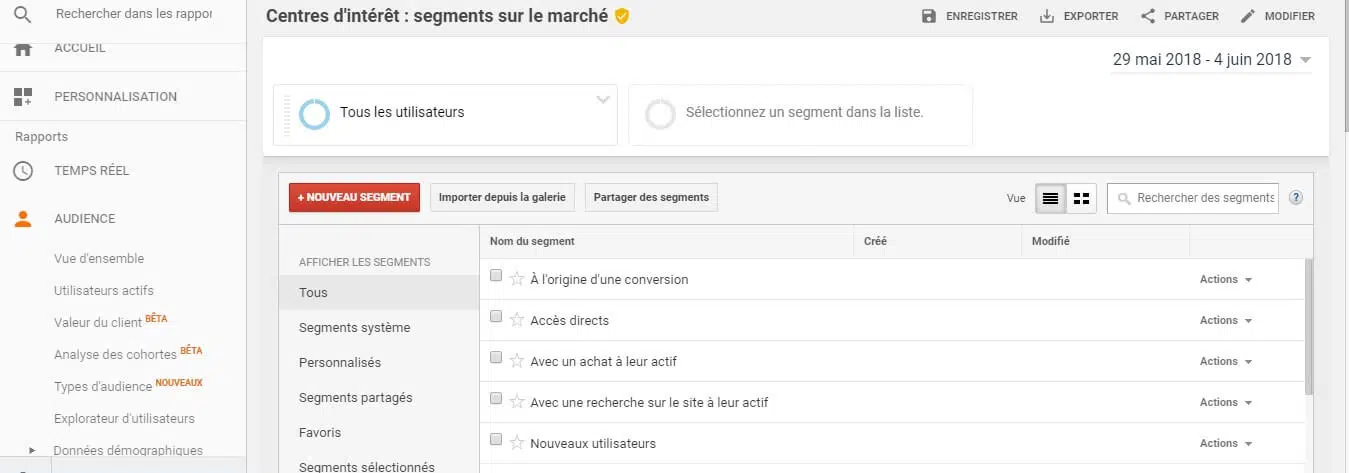Check the À l'origine d'une conversion checkbox
Screen dimensions: 1349x473
496,276
